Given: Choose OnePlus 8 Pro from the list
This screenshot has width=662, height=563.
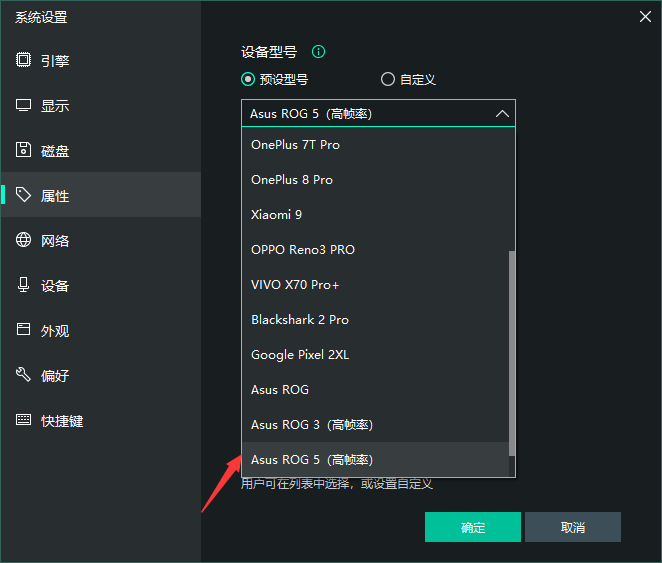Looking at the screenshot, I should tap(292, 180).
